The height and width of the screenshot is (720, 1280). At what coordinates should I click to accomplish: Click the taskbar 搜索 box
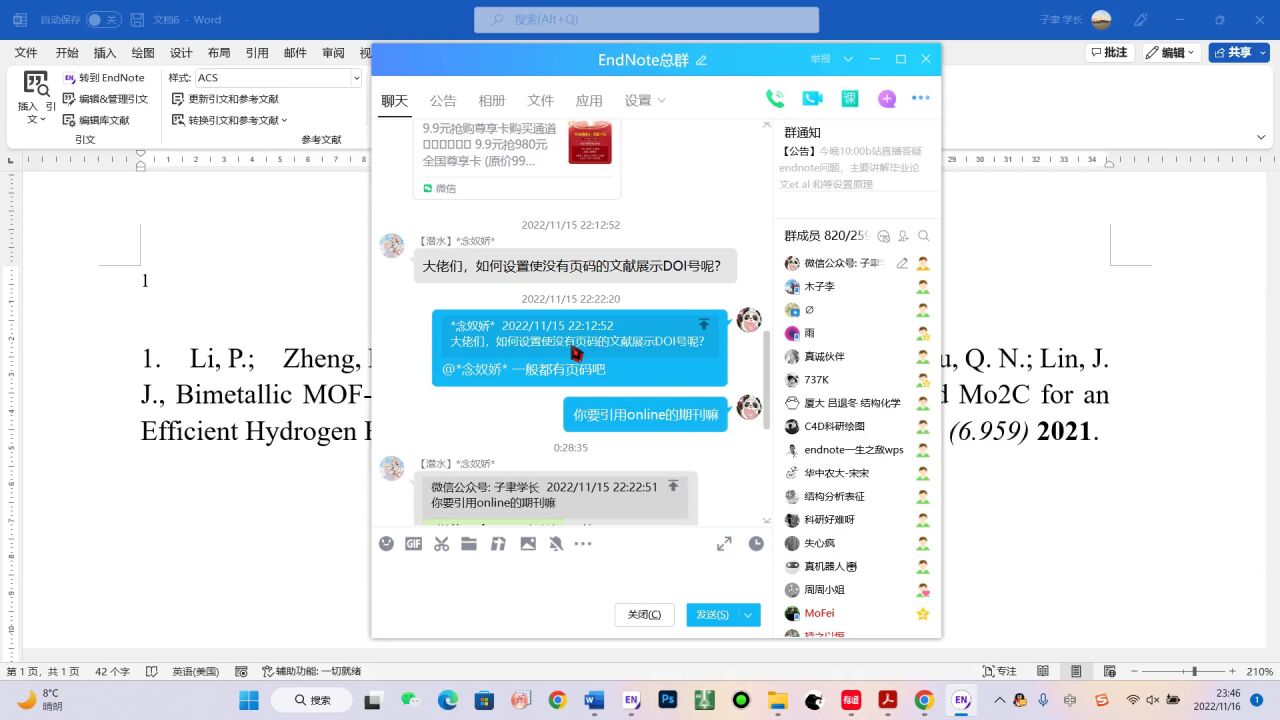pos(313,700)
